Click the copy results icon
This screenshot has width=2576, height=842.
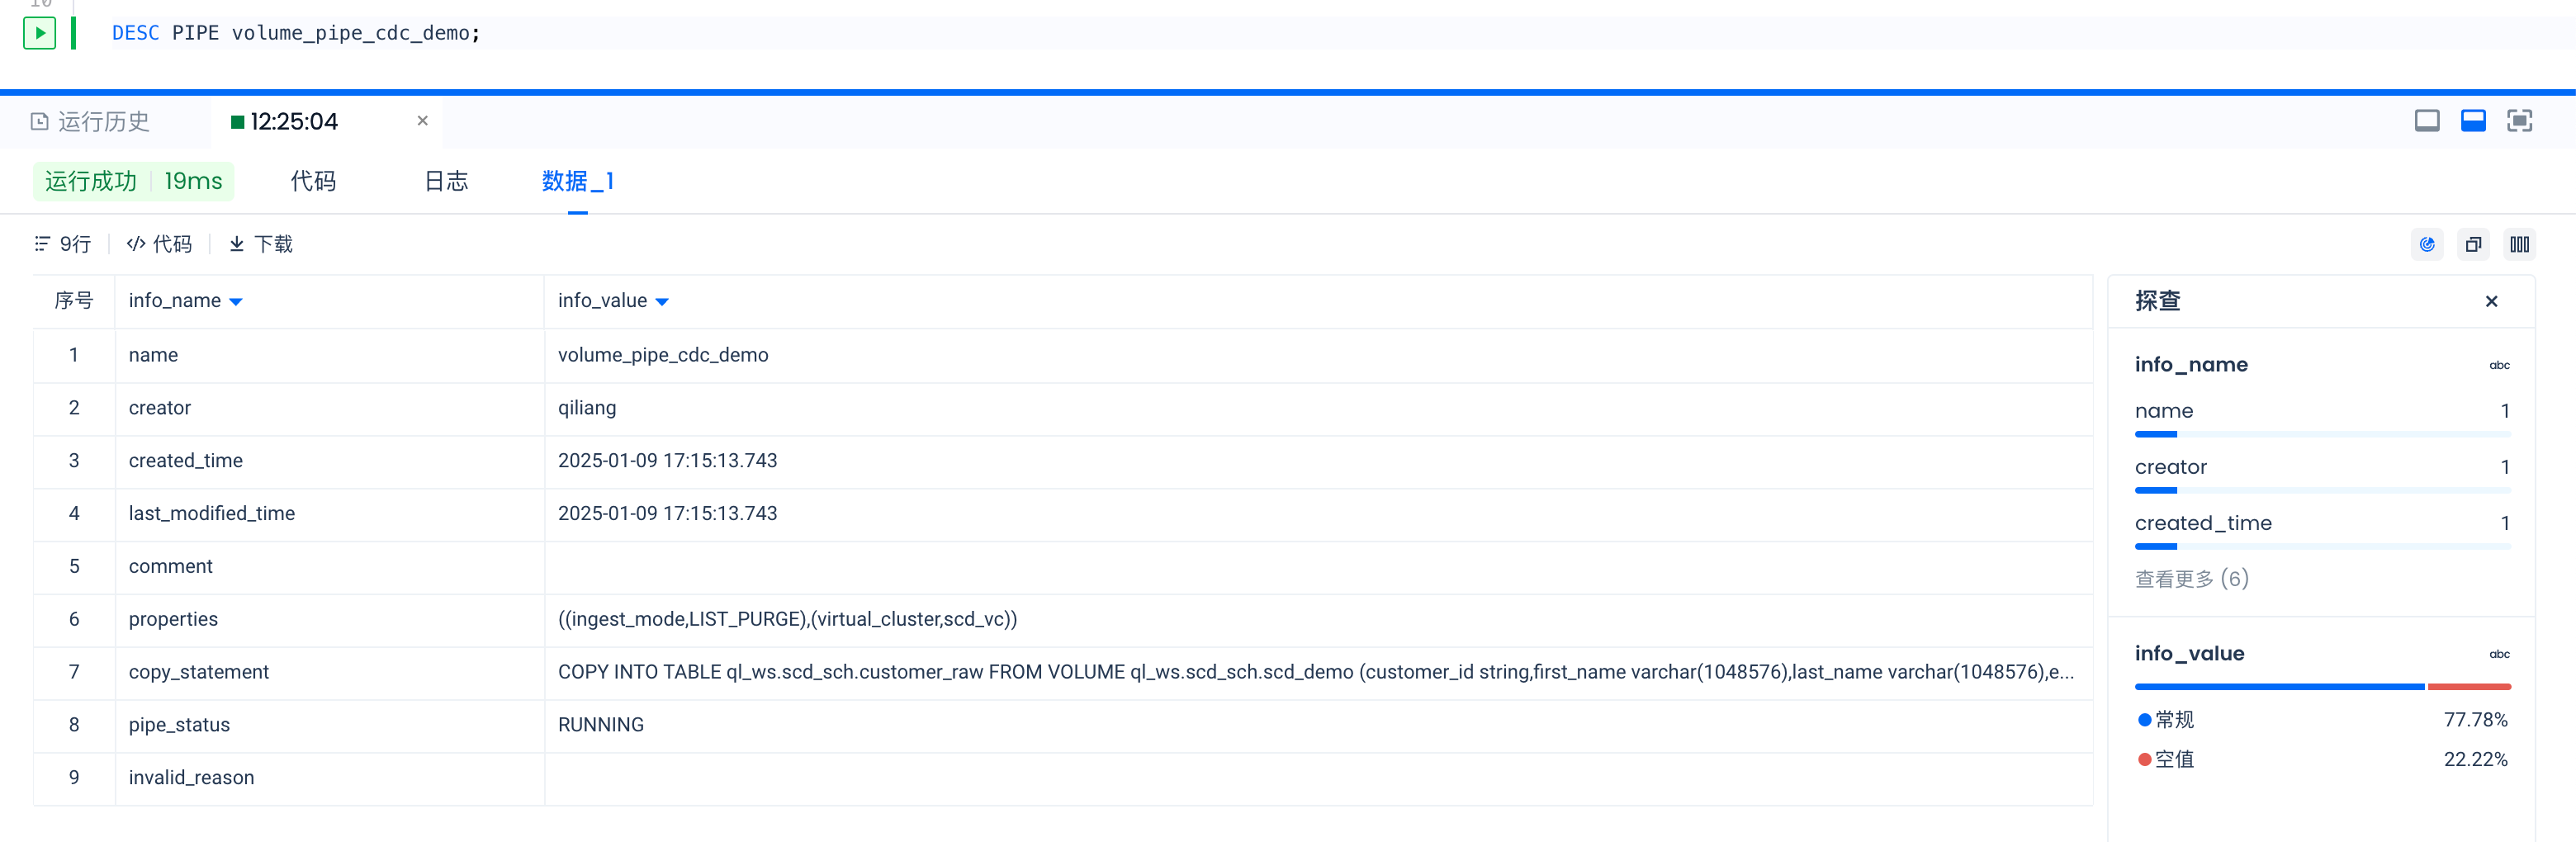tap(2473, 245)
